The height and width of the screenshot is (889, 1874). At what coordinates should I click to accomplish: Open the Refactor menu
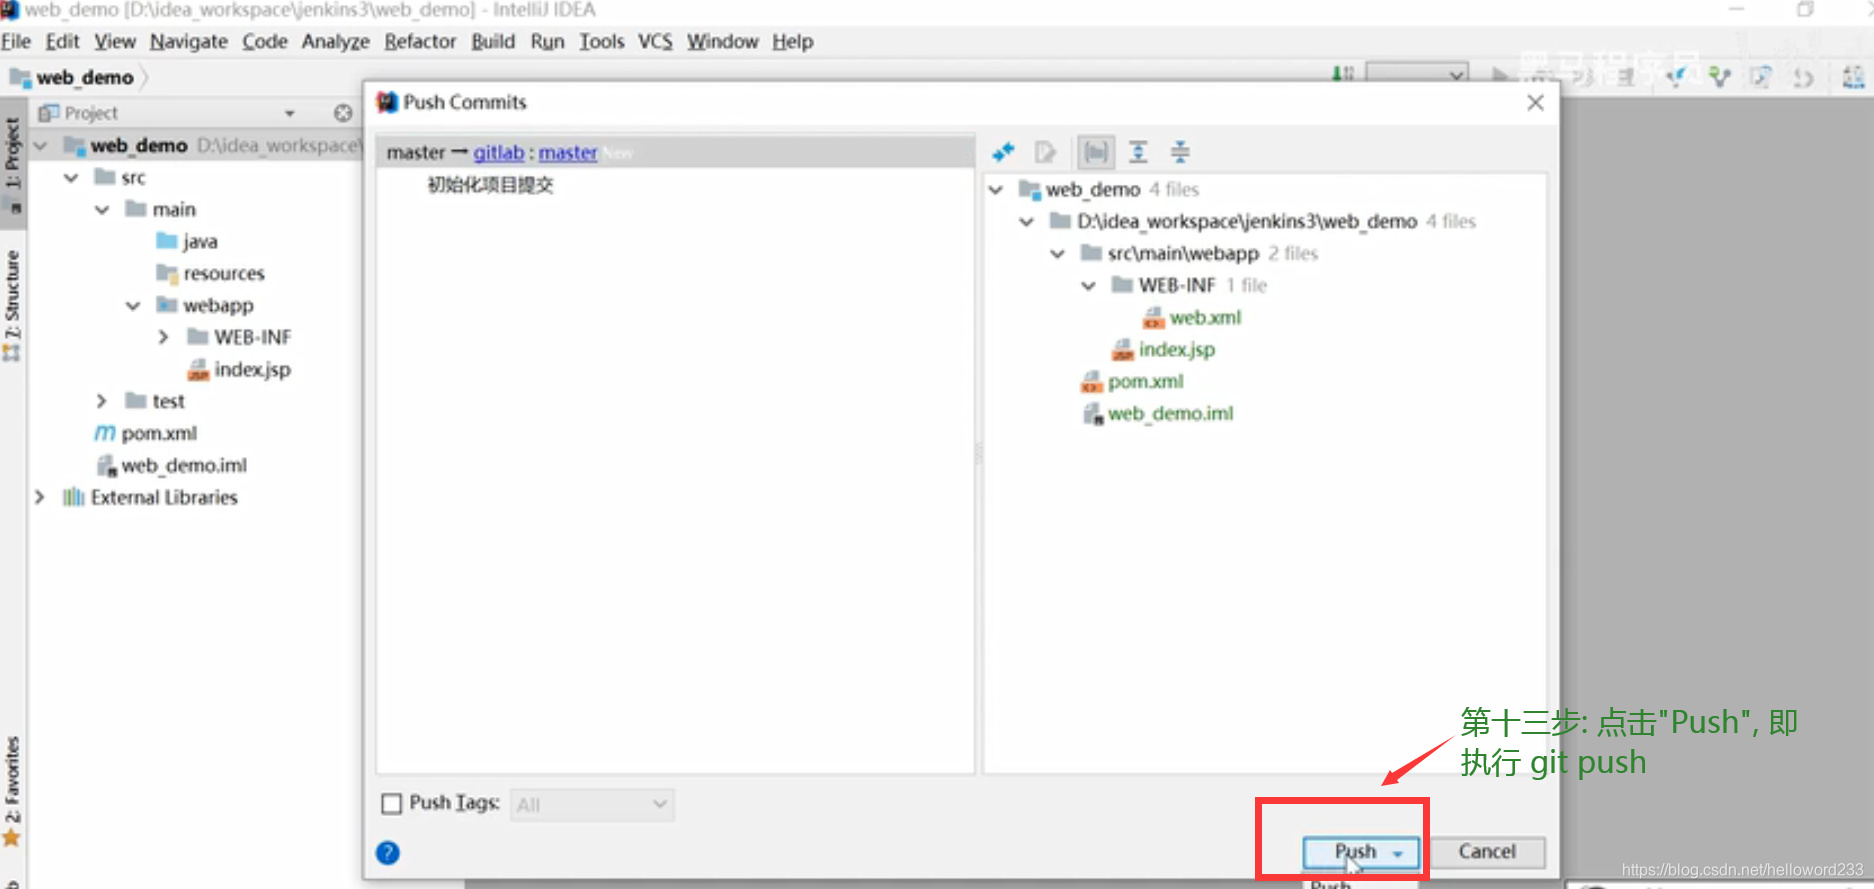tap(420, 41)
